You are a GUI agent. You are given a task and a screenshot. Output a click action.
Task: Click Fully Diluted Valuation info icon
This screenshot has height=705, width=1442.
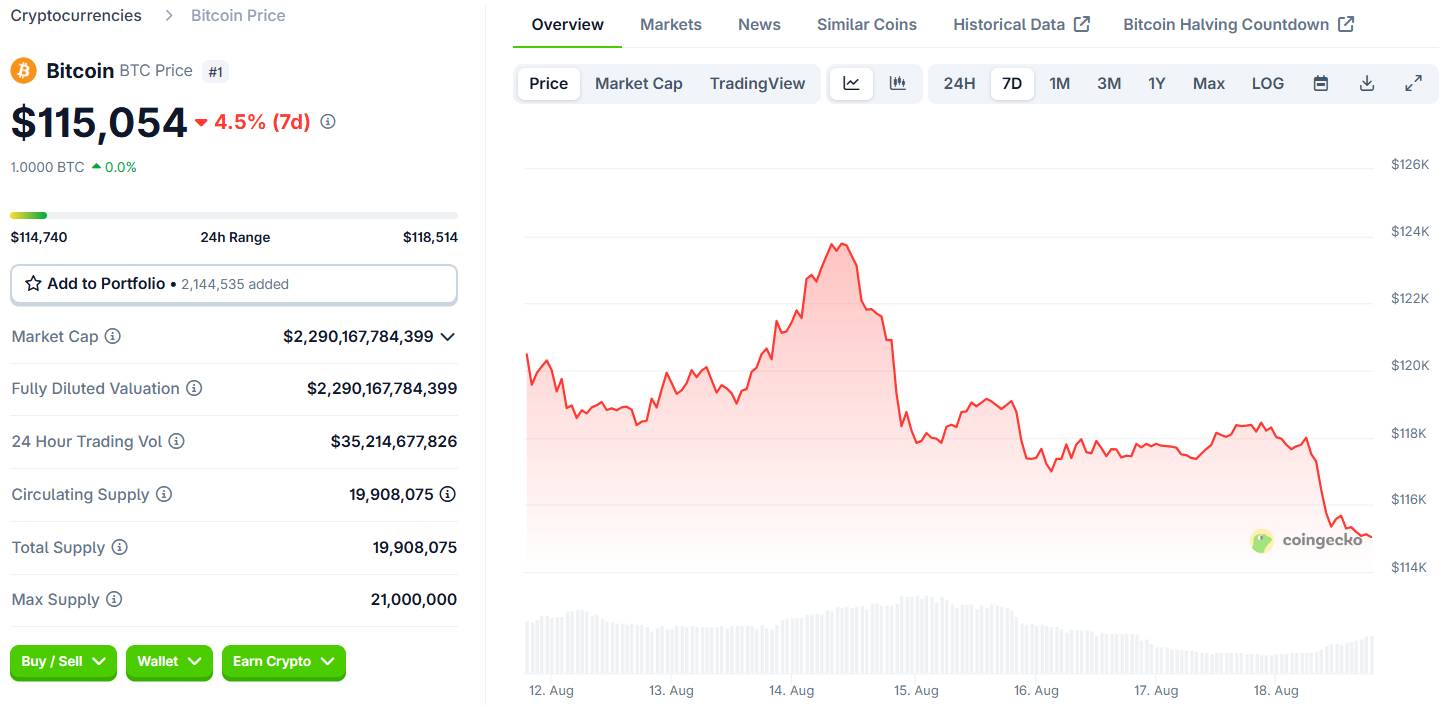pyautogui.click(x=194, y=388)
